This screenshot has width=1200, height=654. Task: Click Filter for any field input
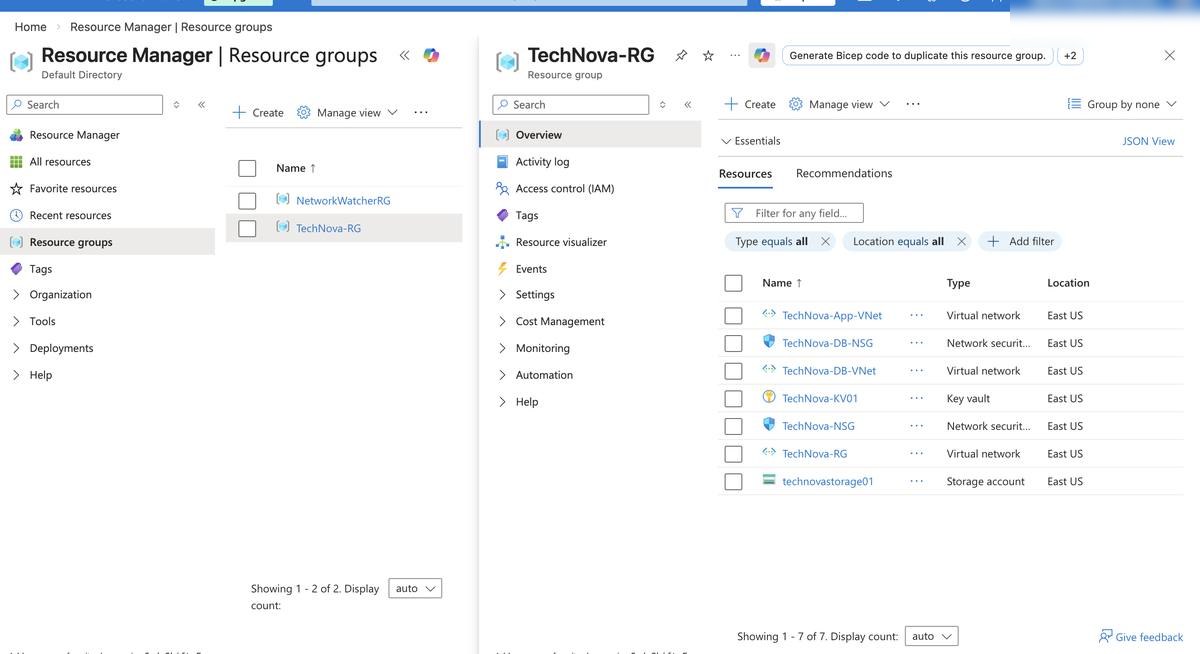[x=794, y=213]
